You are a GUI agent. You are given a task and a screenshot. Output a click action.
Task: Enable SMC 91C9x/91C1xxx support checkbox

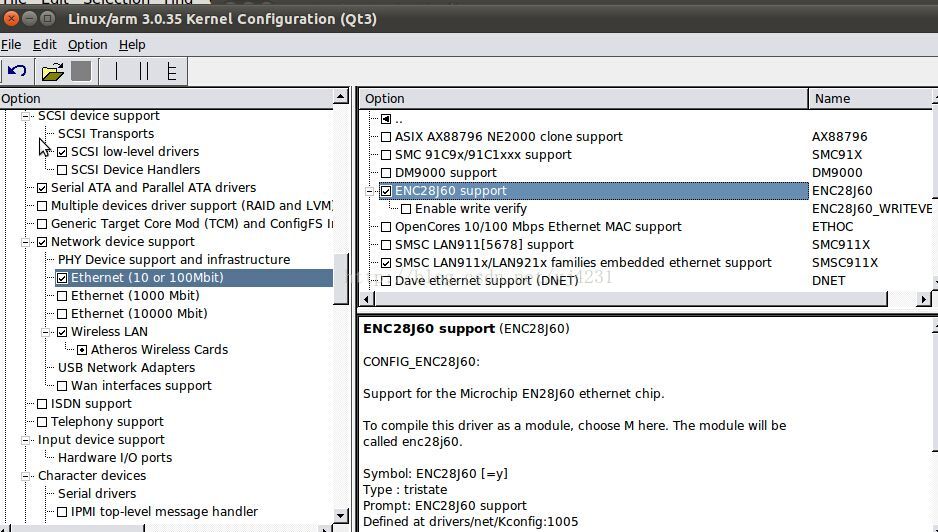(x=386, y=155)
